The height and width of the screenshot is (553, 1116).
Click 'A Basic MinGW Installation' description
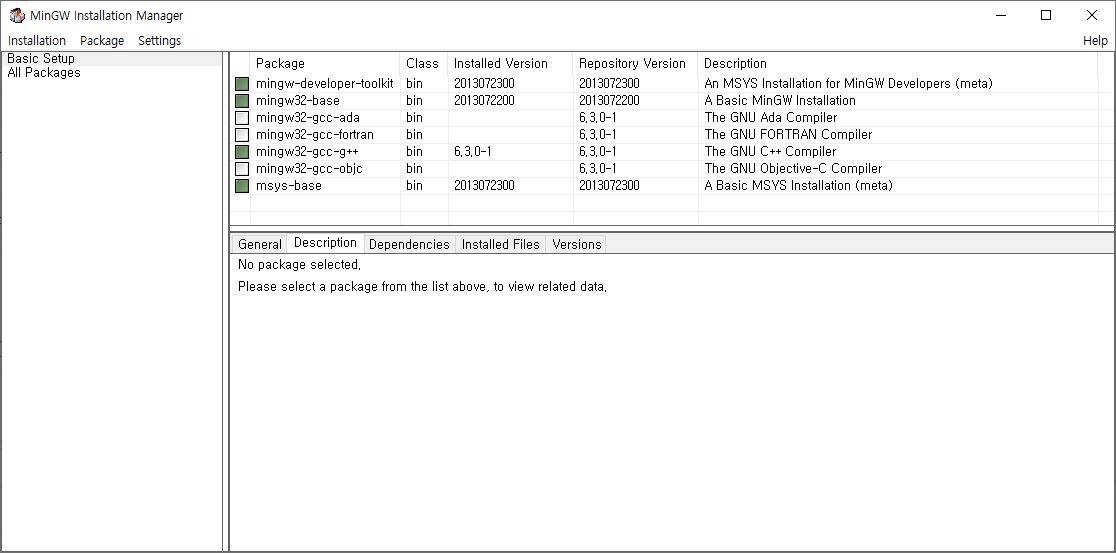click(x=779, y=101)
